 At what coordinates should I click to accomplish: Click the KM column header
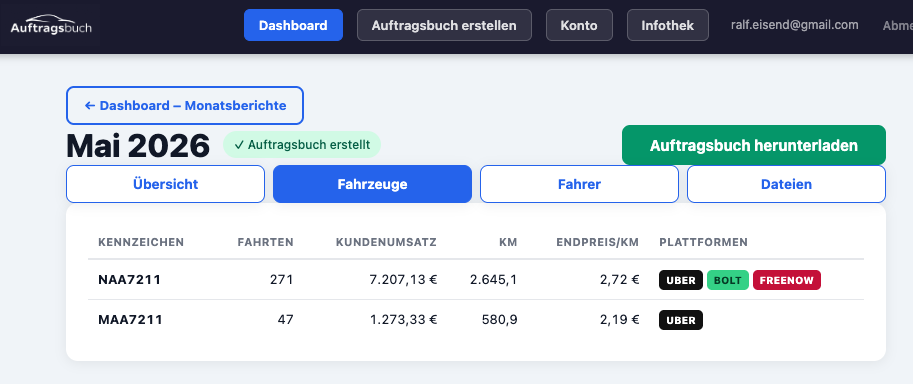pyautogui.click(x=508, y=242)
